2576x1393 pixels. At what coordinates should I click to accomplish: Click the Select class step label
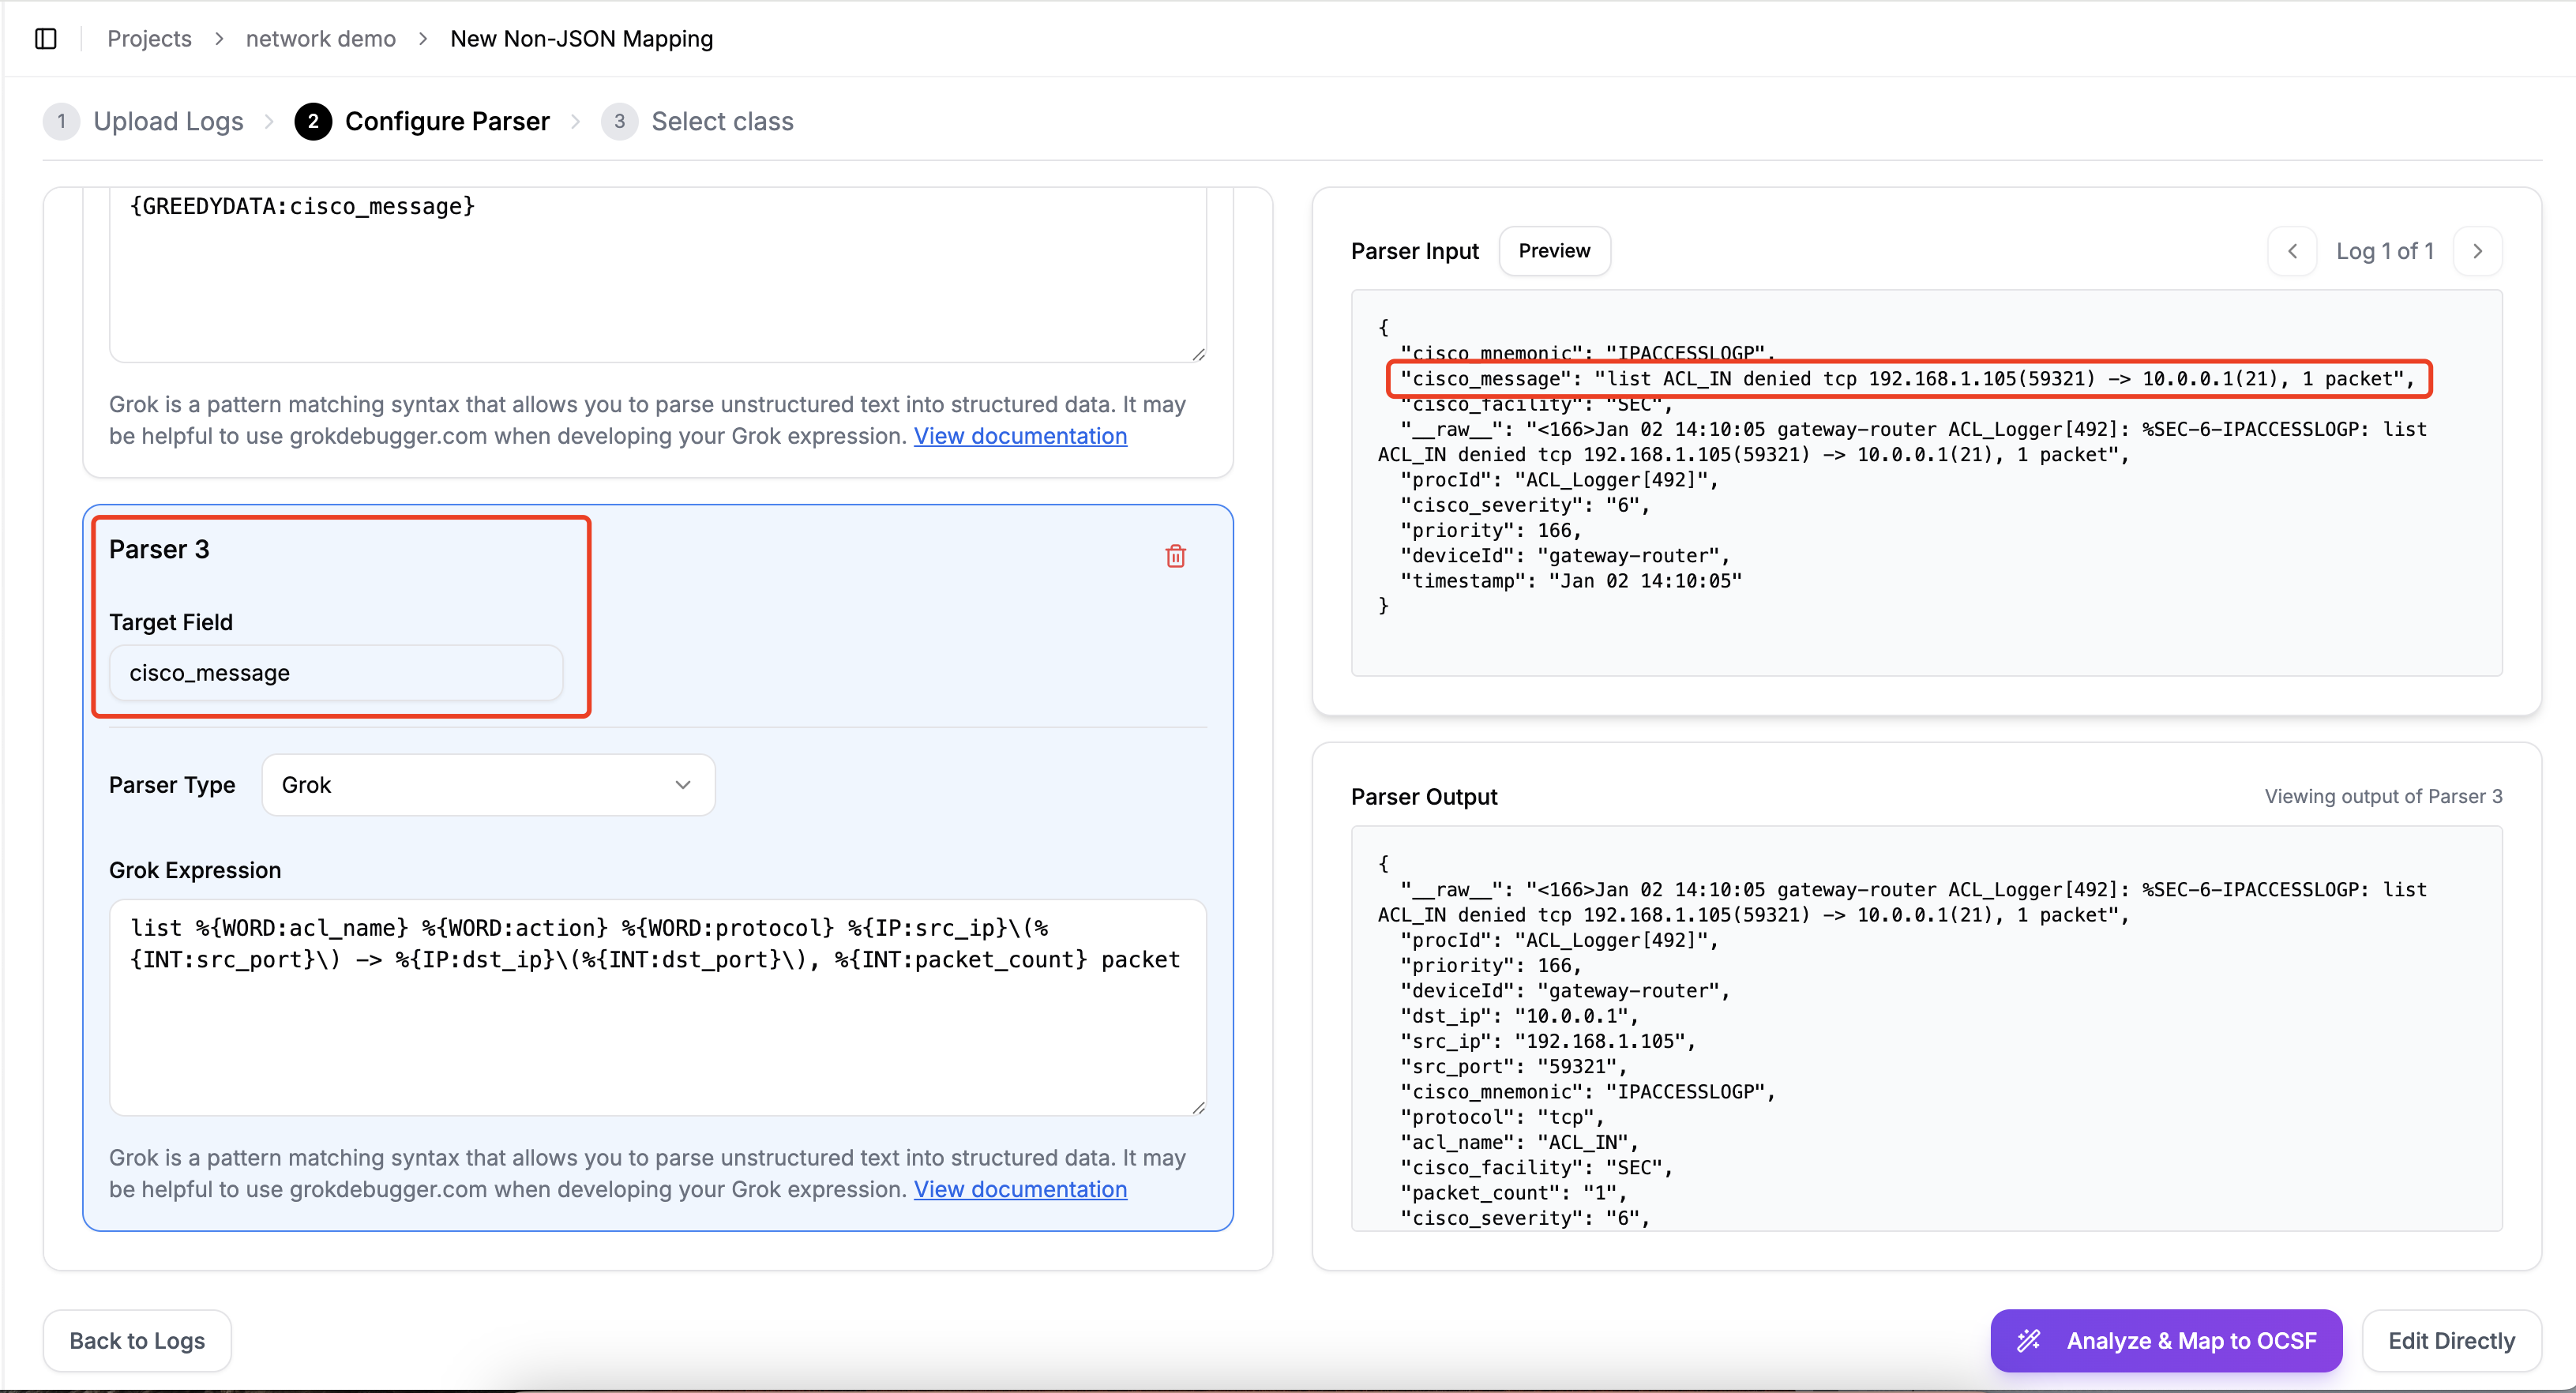(722, 121)
